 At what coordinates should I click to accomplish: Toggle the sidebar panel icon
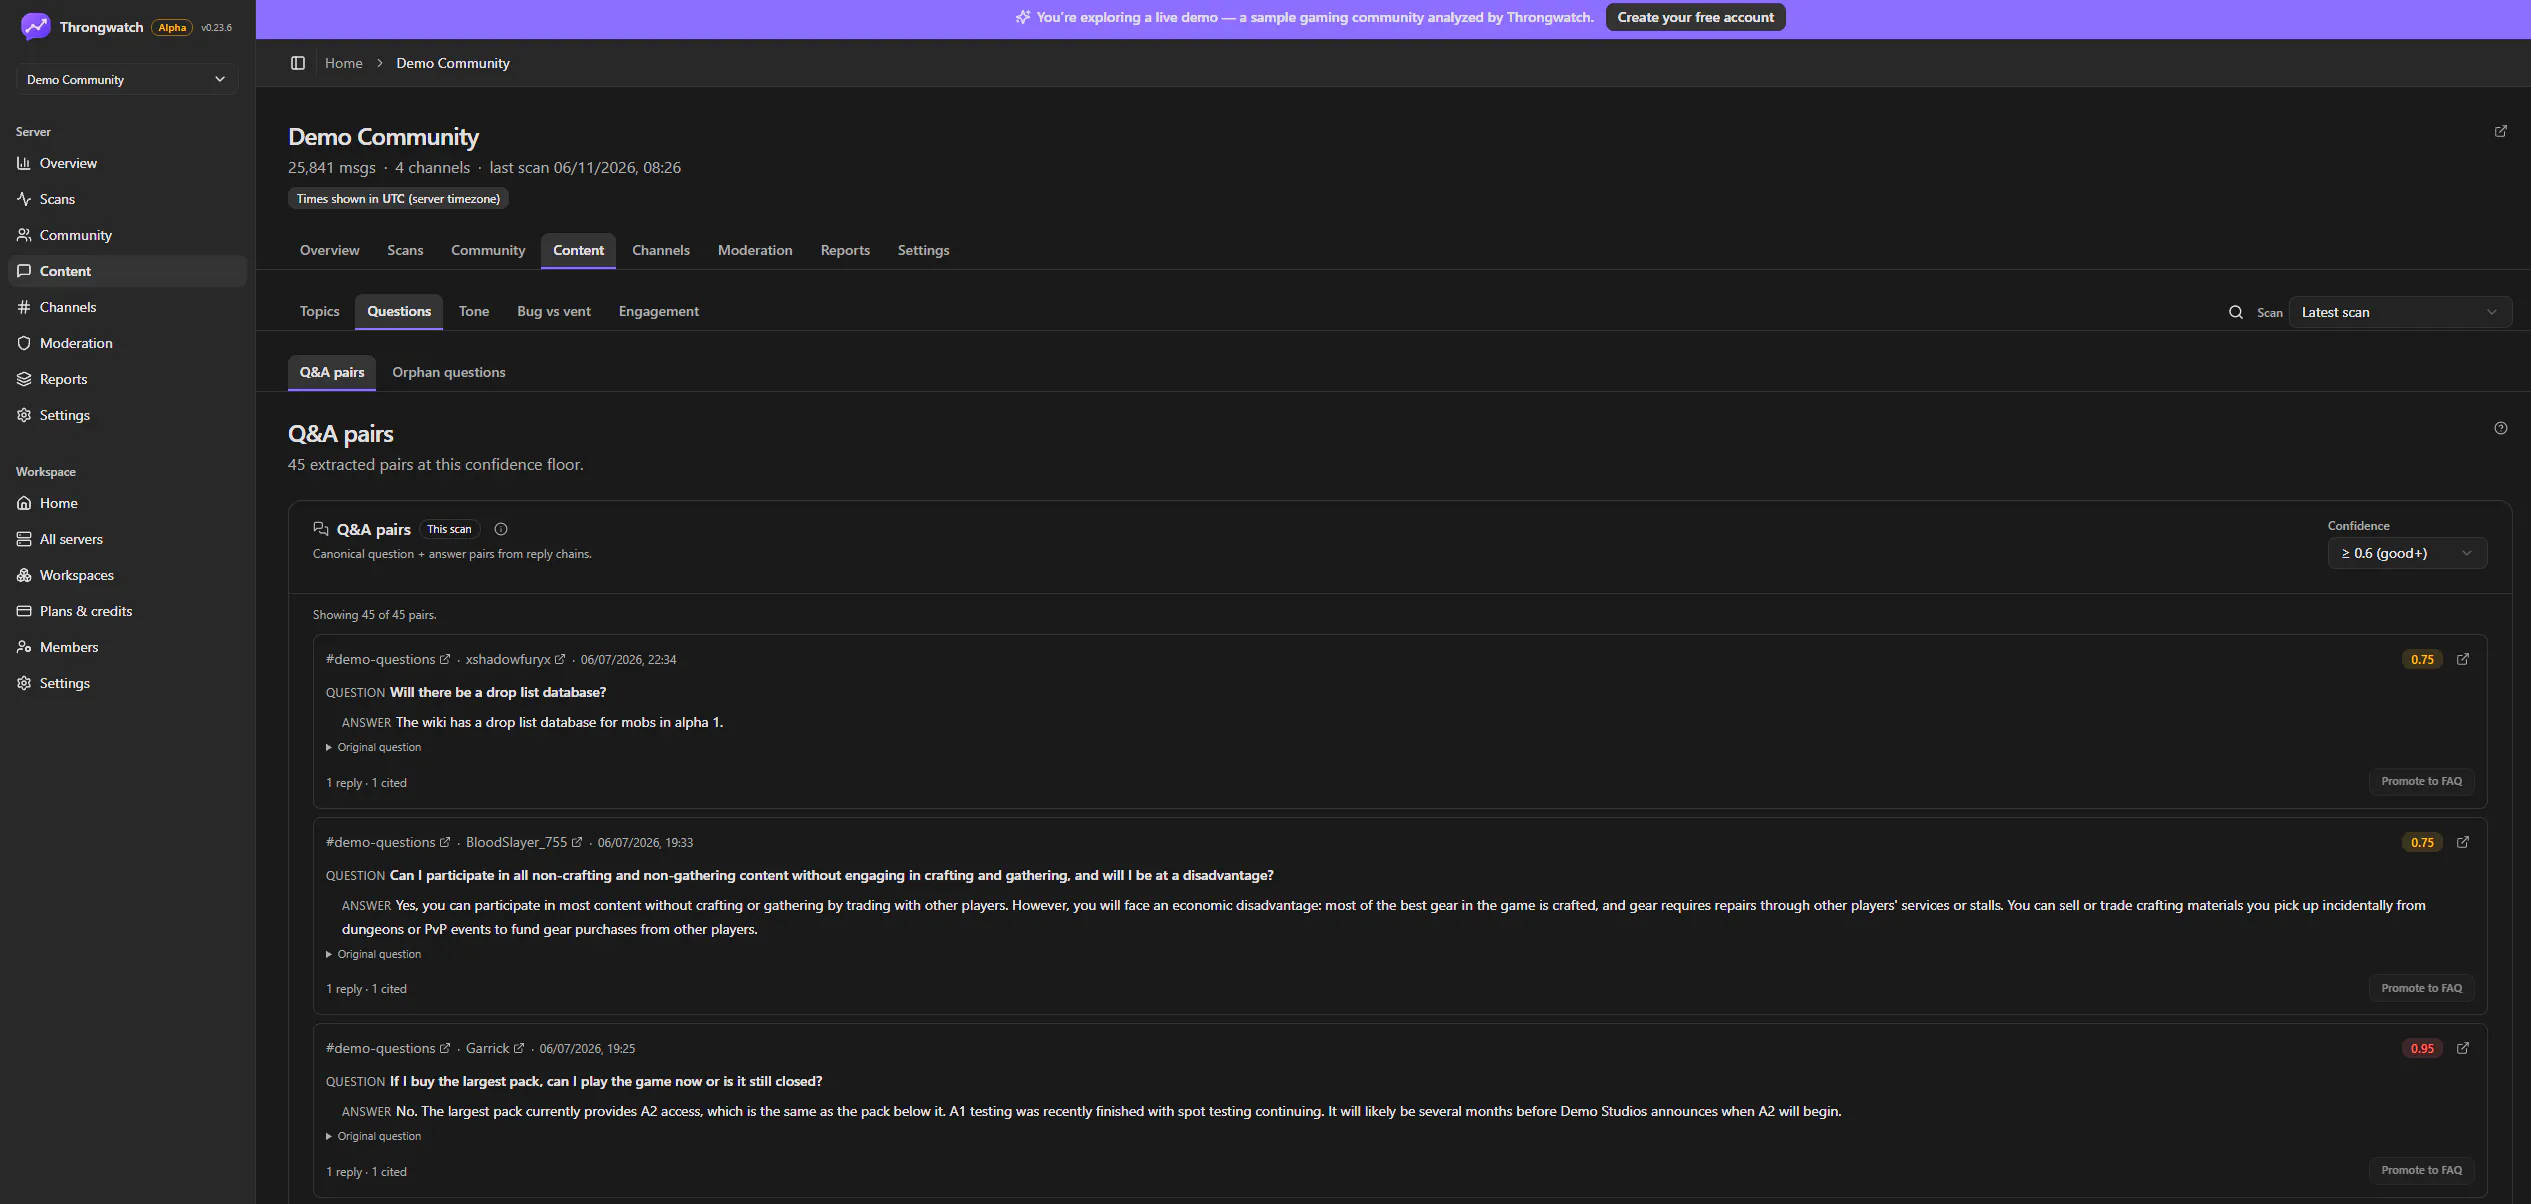coord(297,63)
